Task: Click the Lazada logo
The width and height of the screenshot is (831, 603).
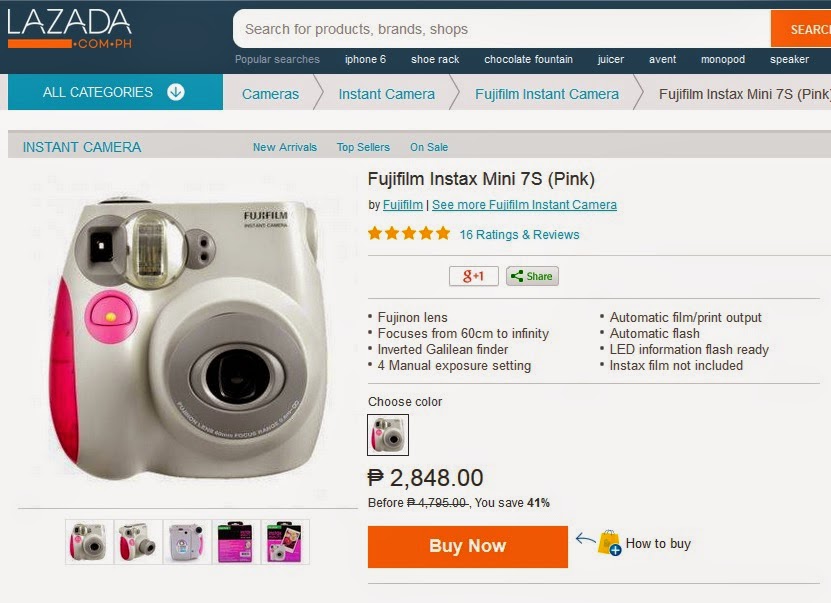Action: (70, 28)
